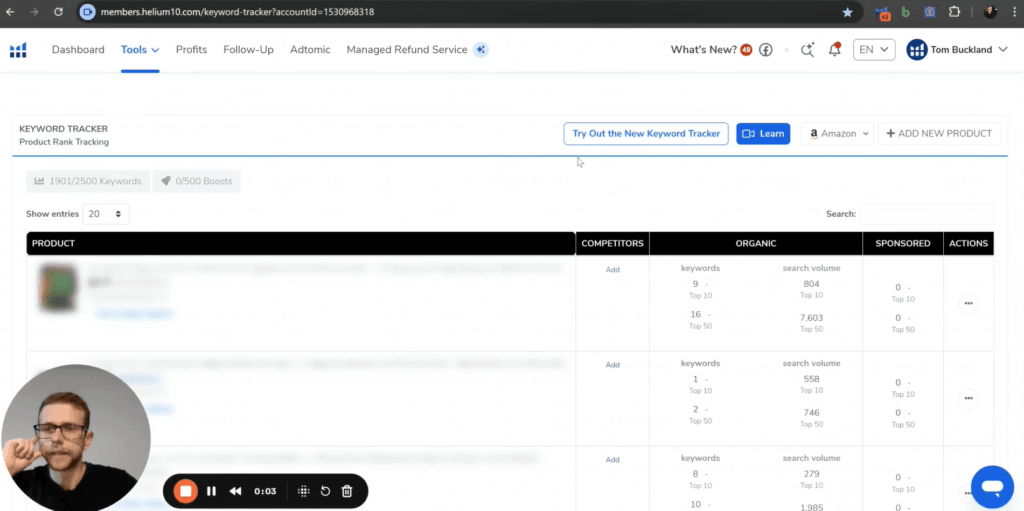Open Managed Refund Service
Screen dimensions: 1024x511
(x=407, y=50)
